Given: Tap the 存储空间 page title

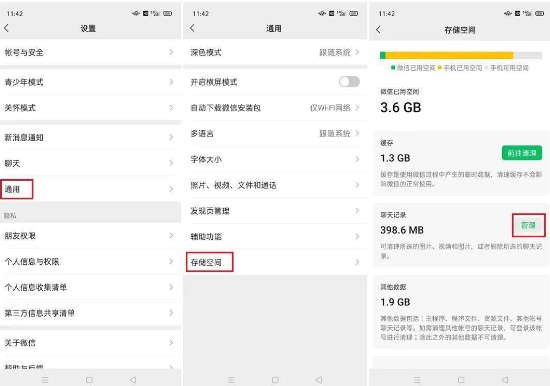Looking at the screenshot, I should pyautogui.click(x=460, y=30).
